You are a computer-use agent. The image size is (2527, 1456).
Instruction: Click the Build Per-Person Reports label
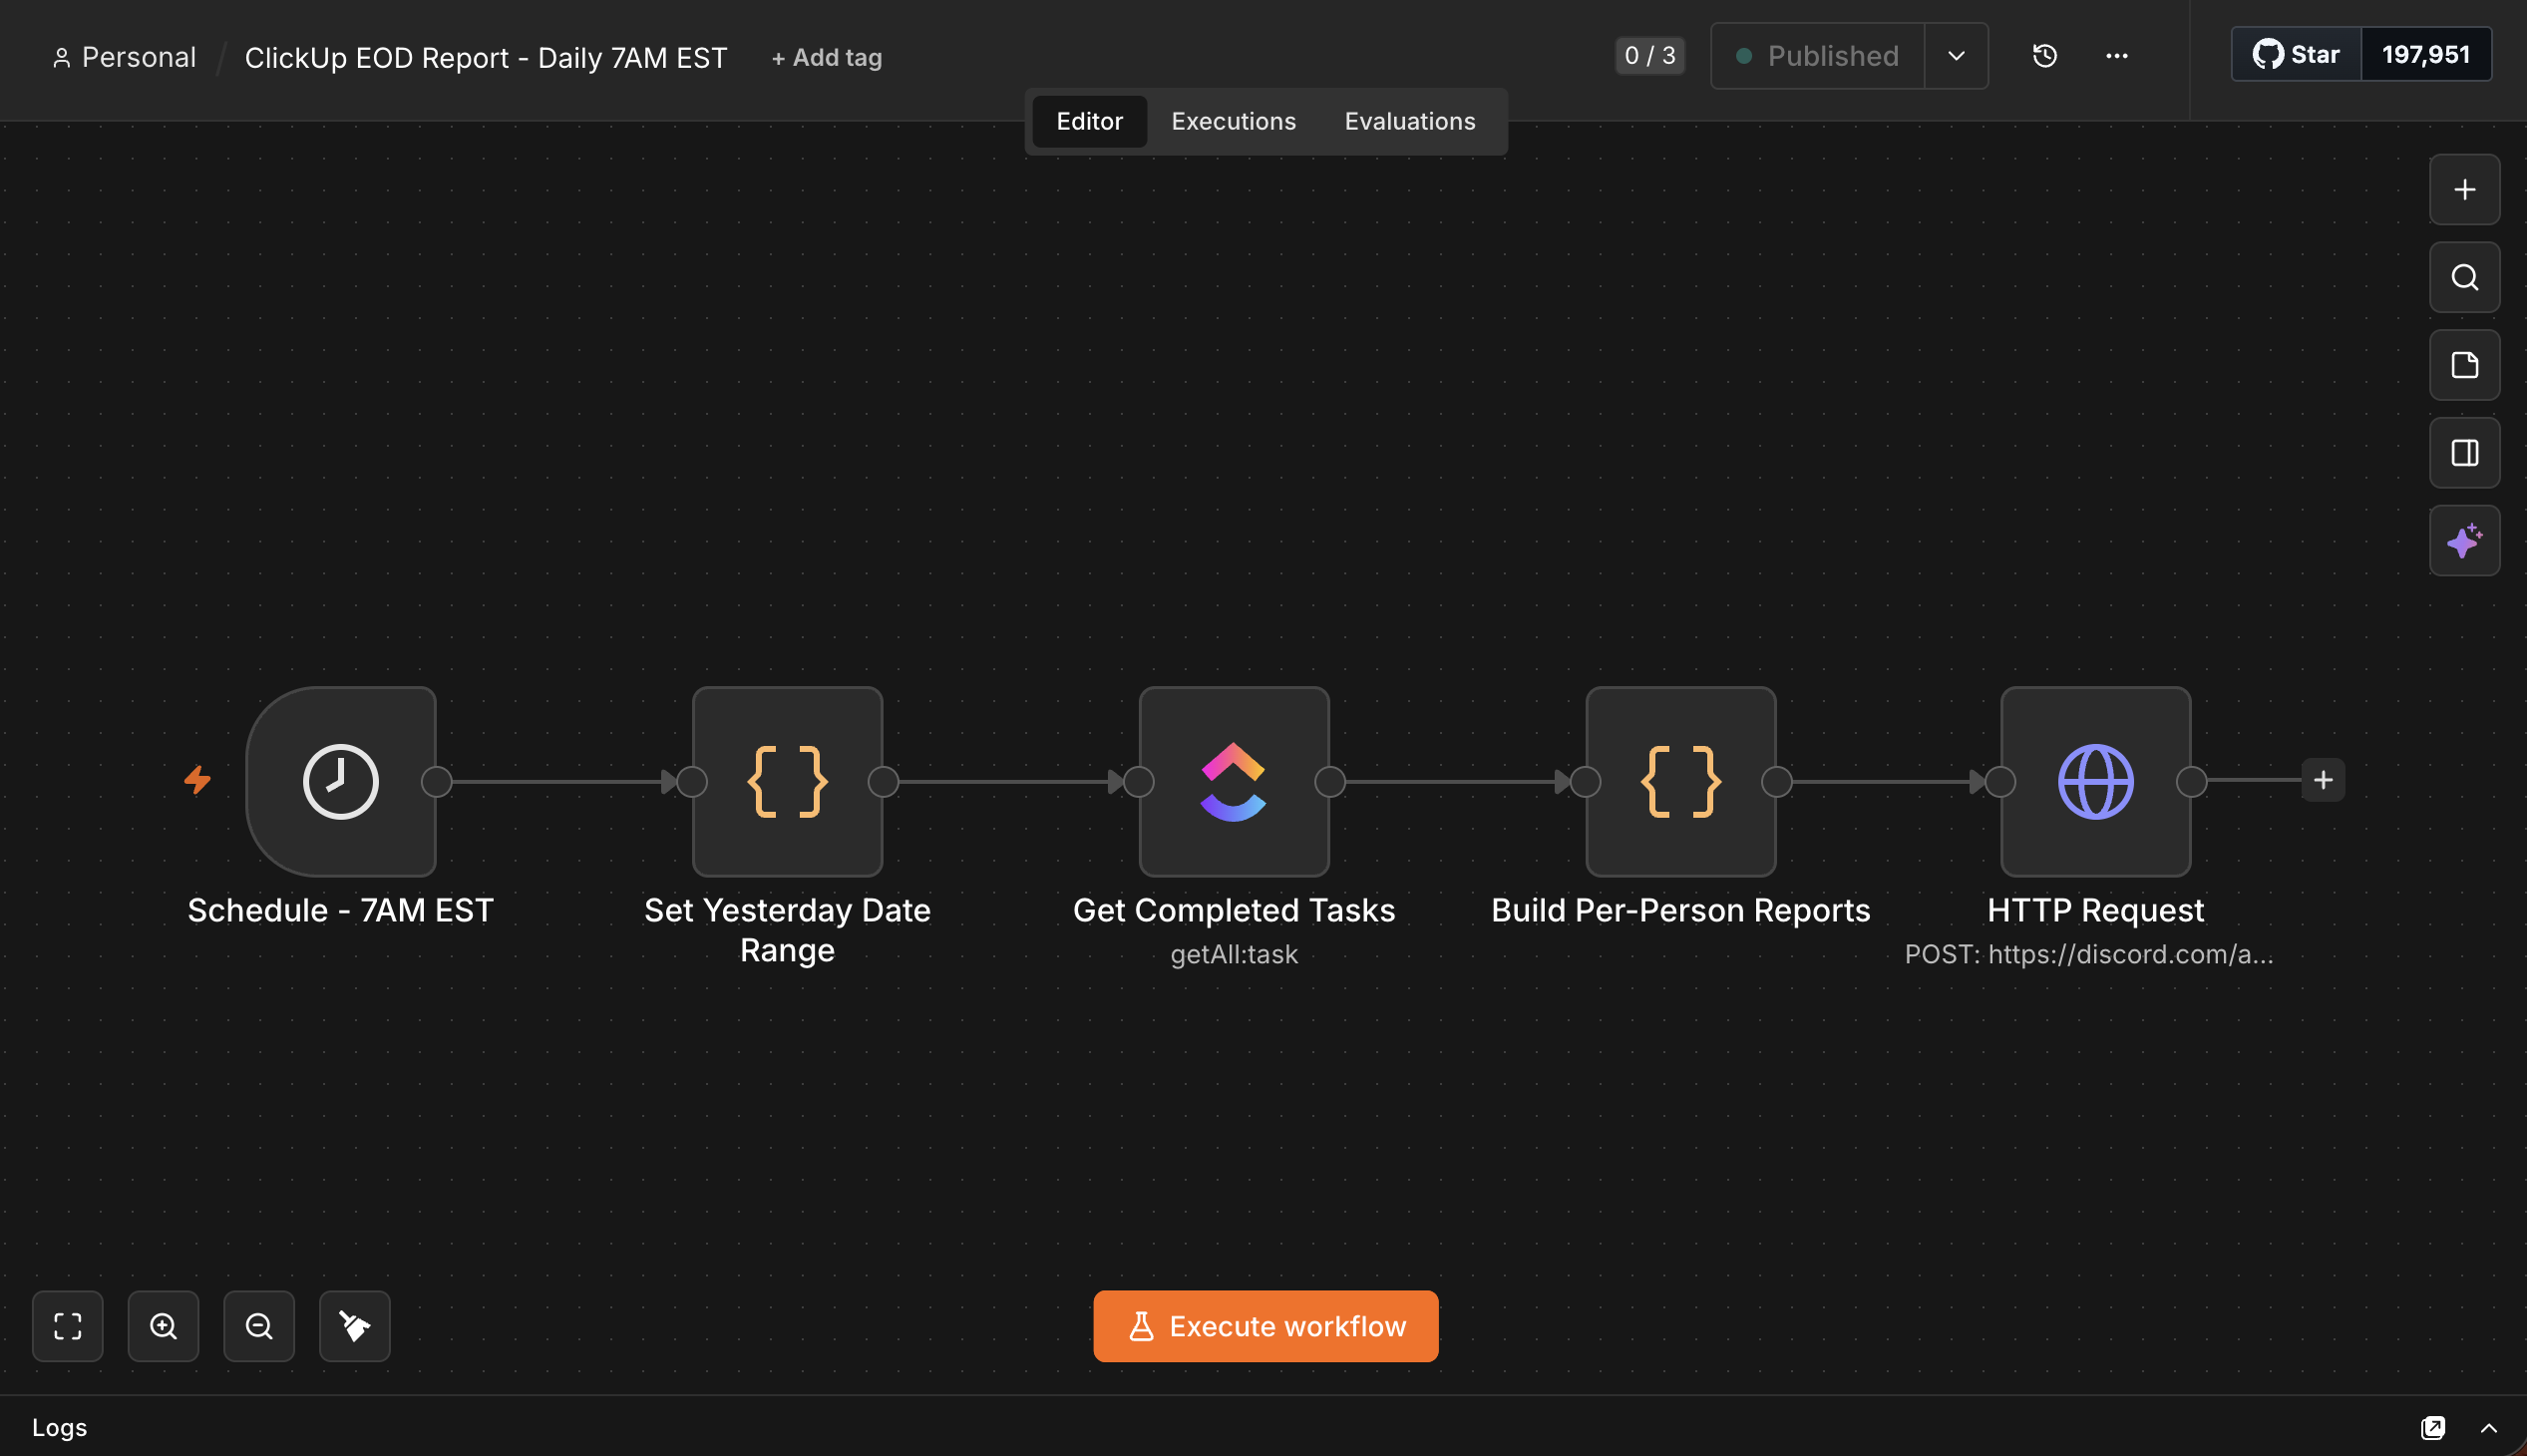click(x=1680, y=910)
